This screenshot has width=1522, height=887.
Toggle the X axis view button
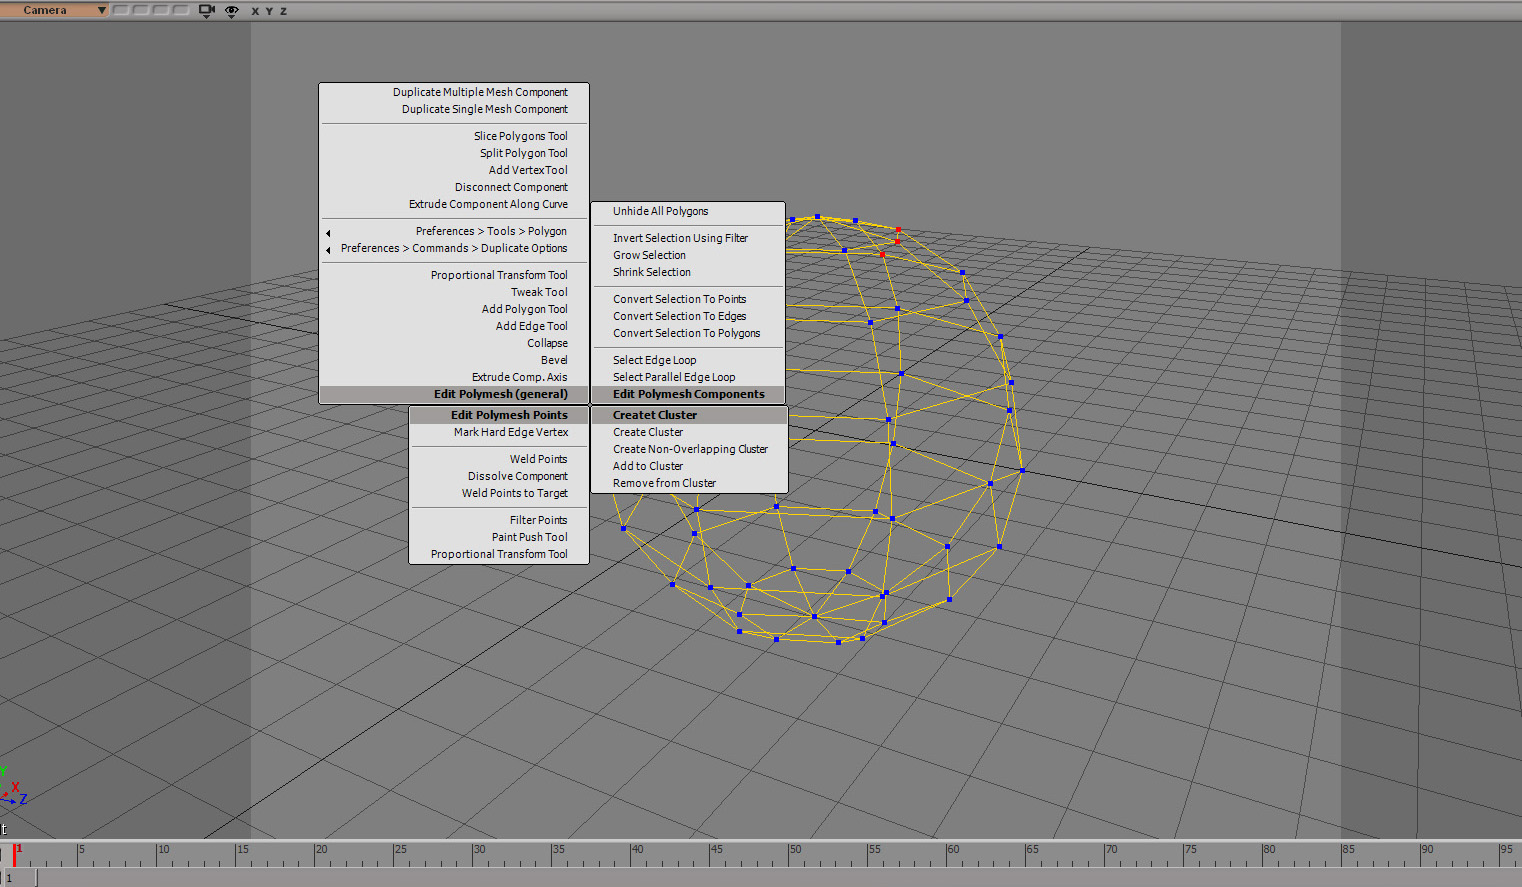(255, 11)
